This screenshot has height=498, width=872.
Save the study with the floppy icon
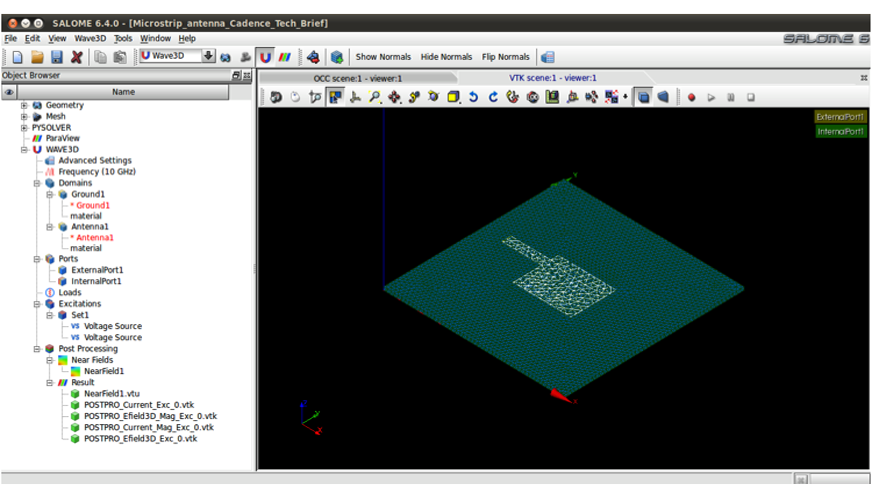tap(57, 57)
